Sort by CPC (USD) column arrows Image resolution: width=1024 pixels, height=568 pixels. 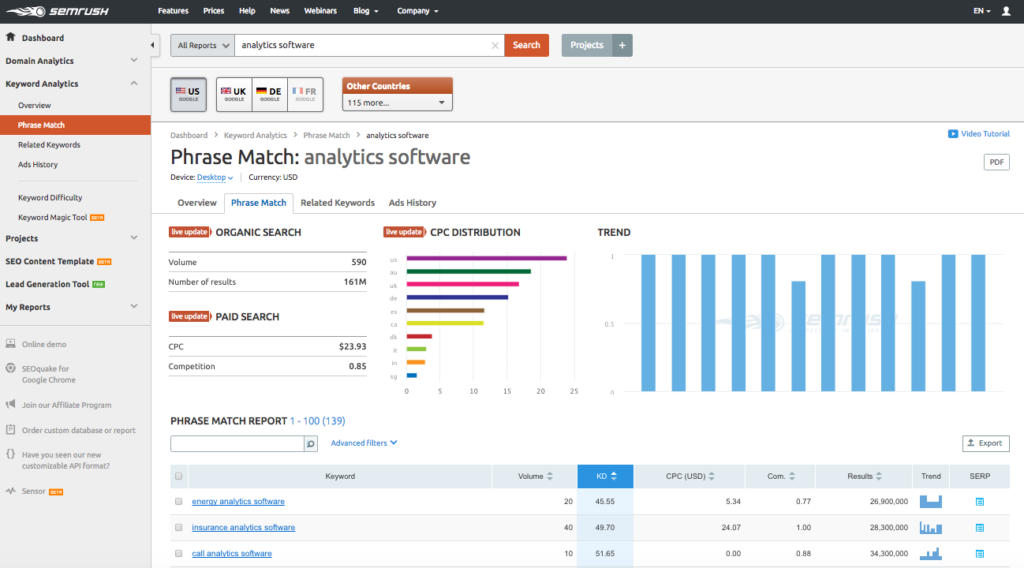[711, 477]
